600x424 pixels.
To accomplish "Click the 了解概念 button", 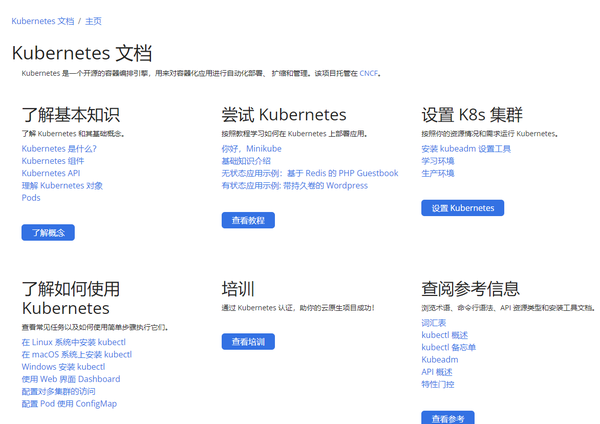I will click(x=48, y=232).
